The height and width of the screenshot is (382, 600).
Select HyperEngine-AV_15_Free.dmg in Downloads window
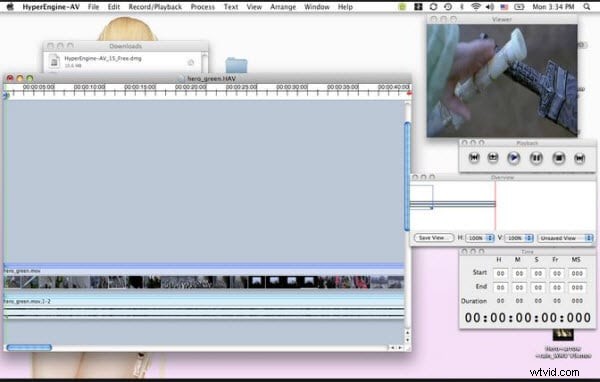(x=103, y=58)
